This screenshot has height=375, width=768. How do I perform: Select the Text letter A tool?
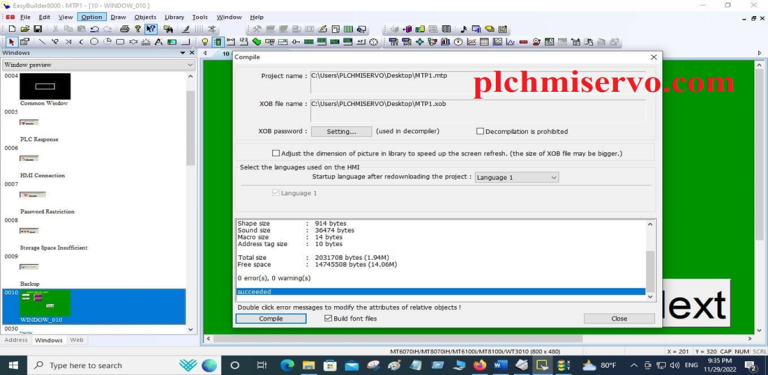[159, 42]
